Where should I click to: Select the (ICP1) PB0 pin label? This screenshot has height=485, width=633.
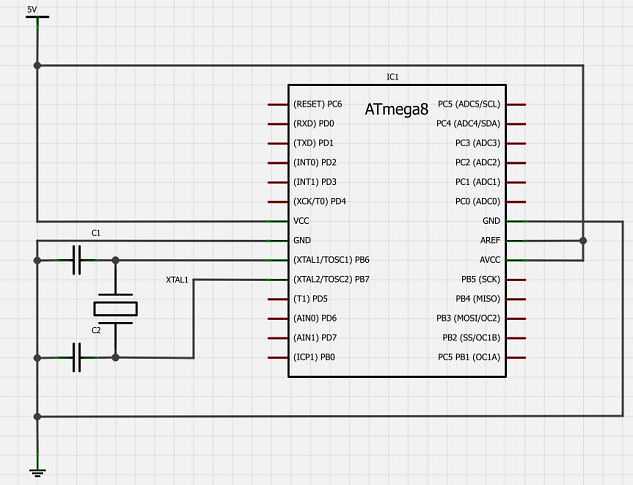[314, 357]
